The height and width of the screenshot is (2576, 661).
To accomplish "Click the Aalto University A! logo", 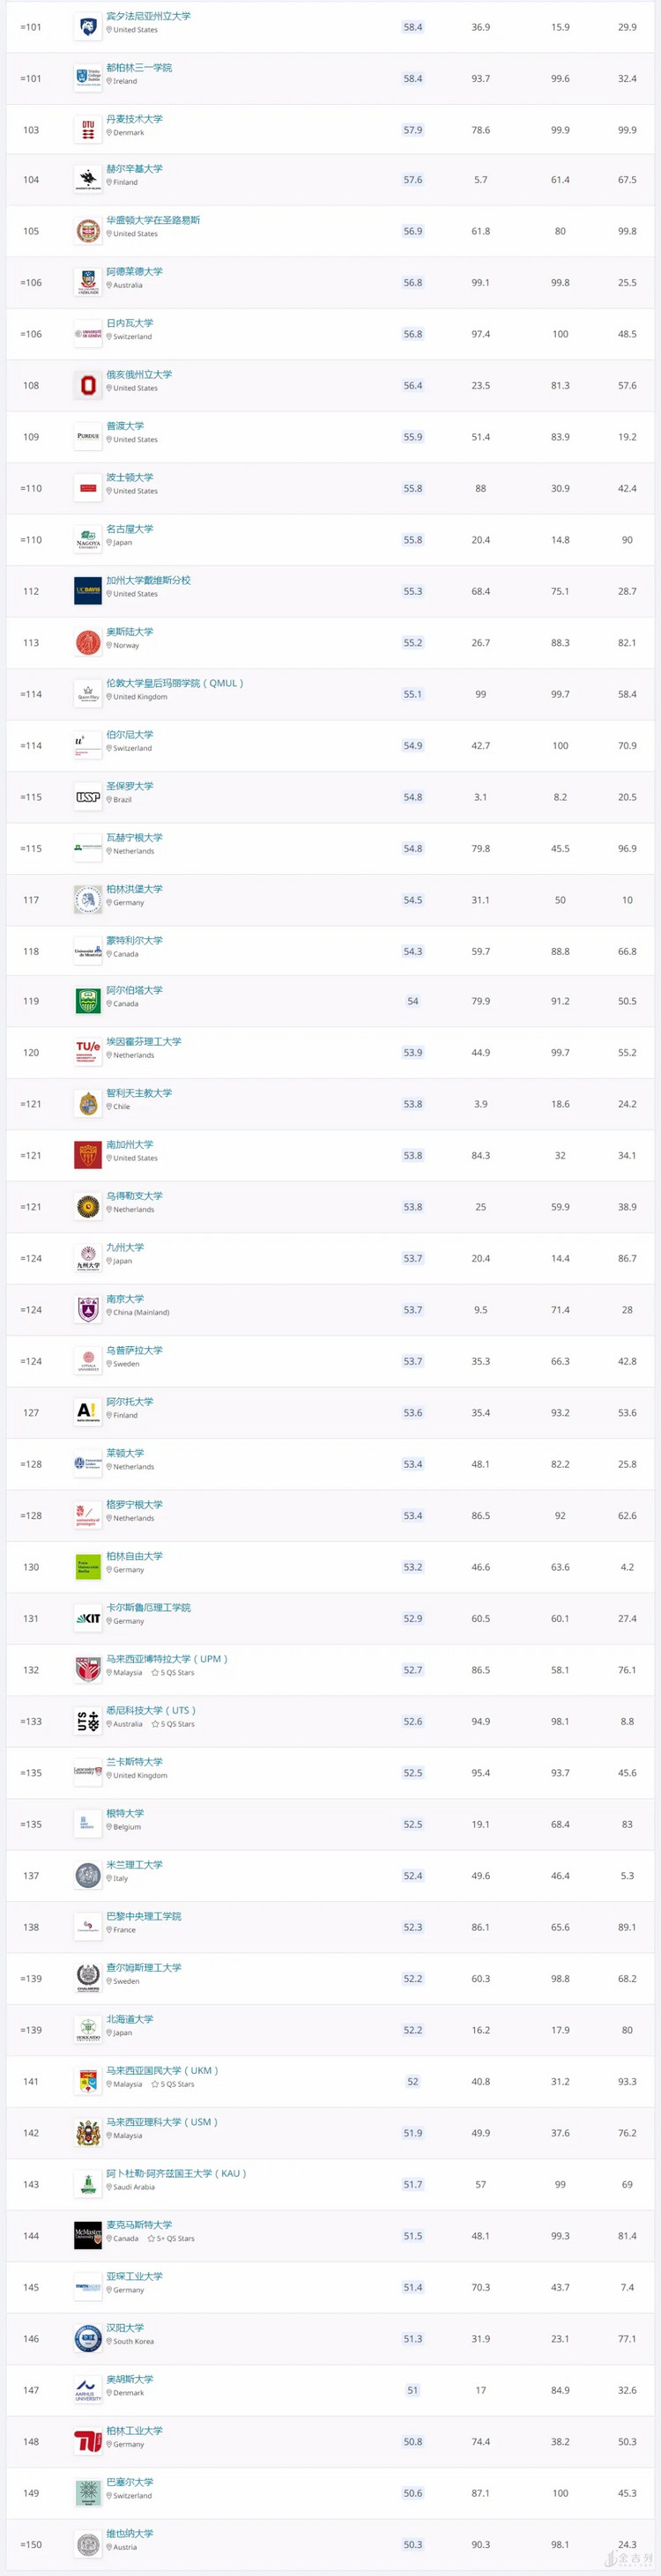I will [88, 1411].
